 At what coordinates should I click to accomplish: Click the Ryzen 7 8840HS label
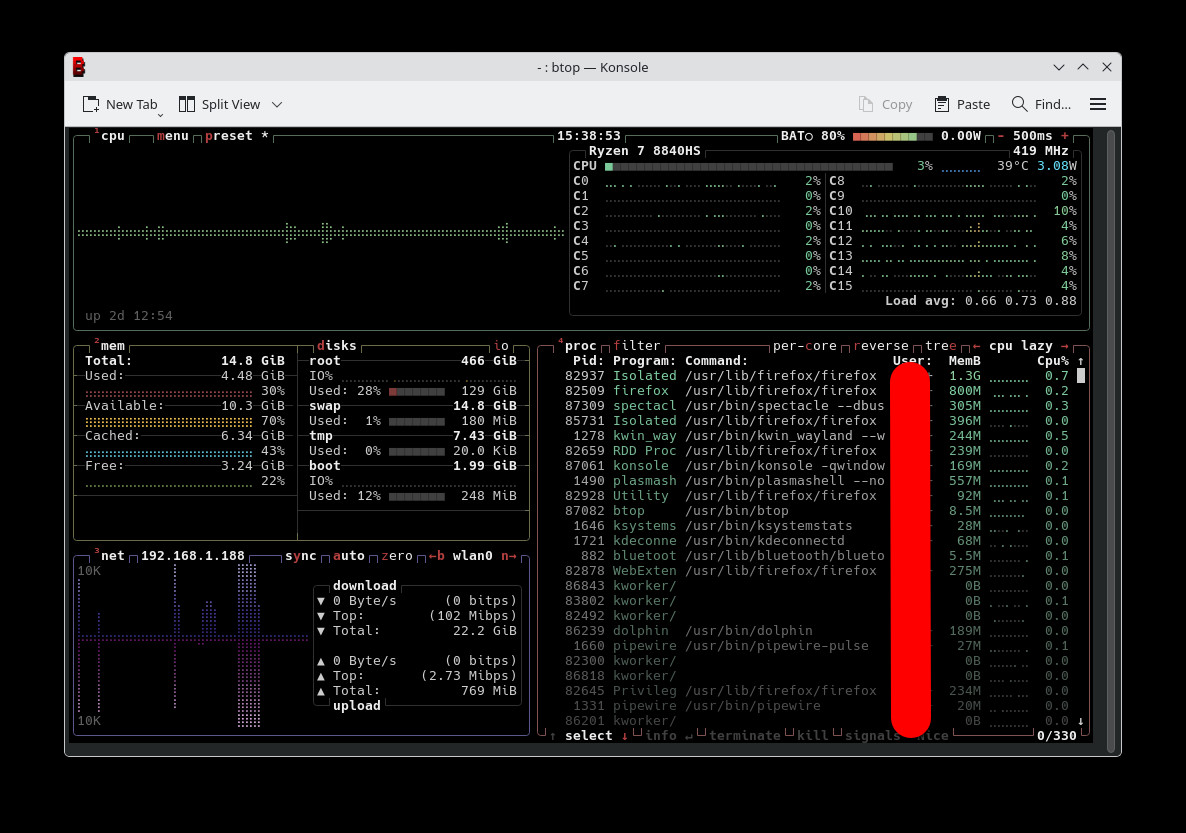[644, 151]
